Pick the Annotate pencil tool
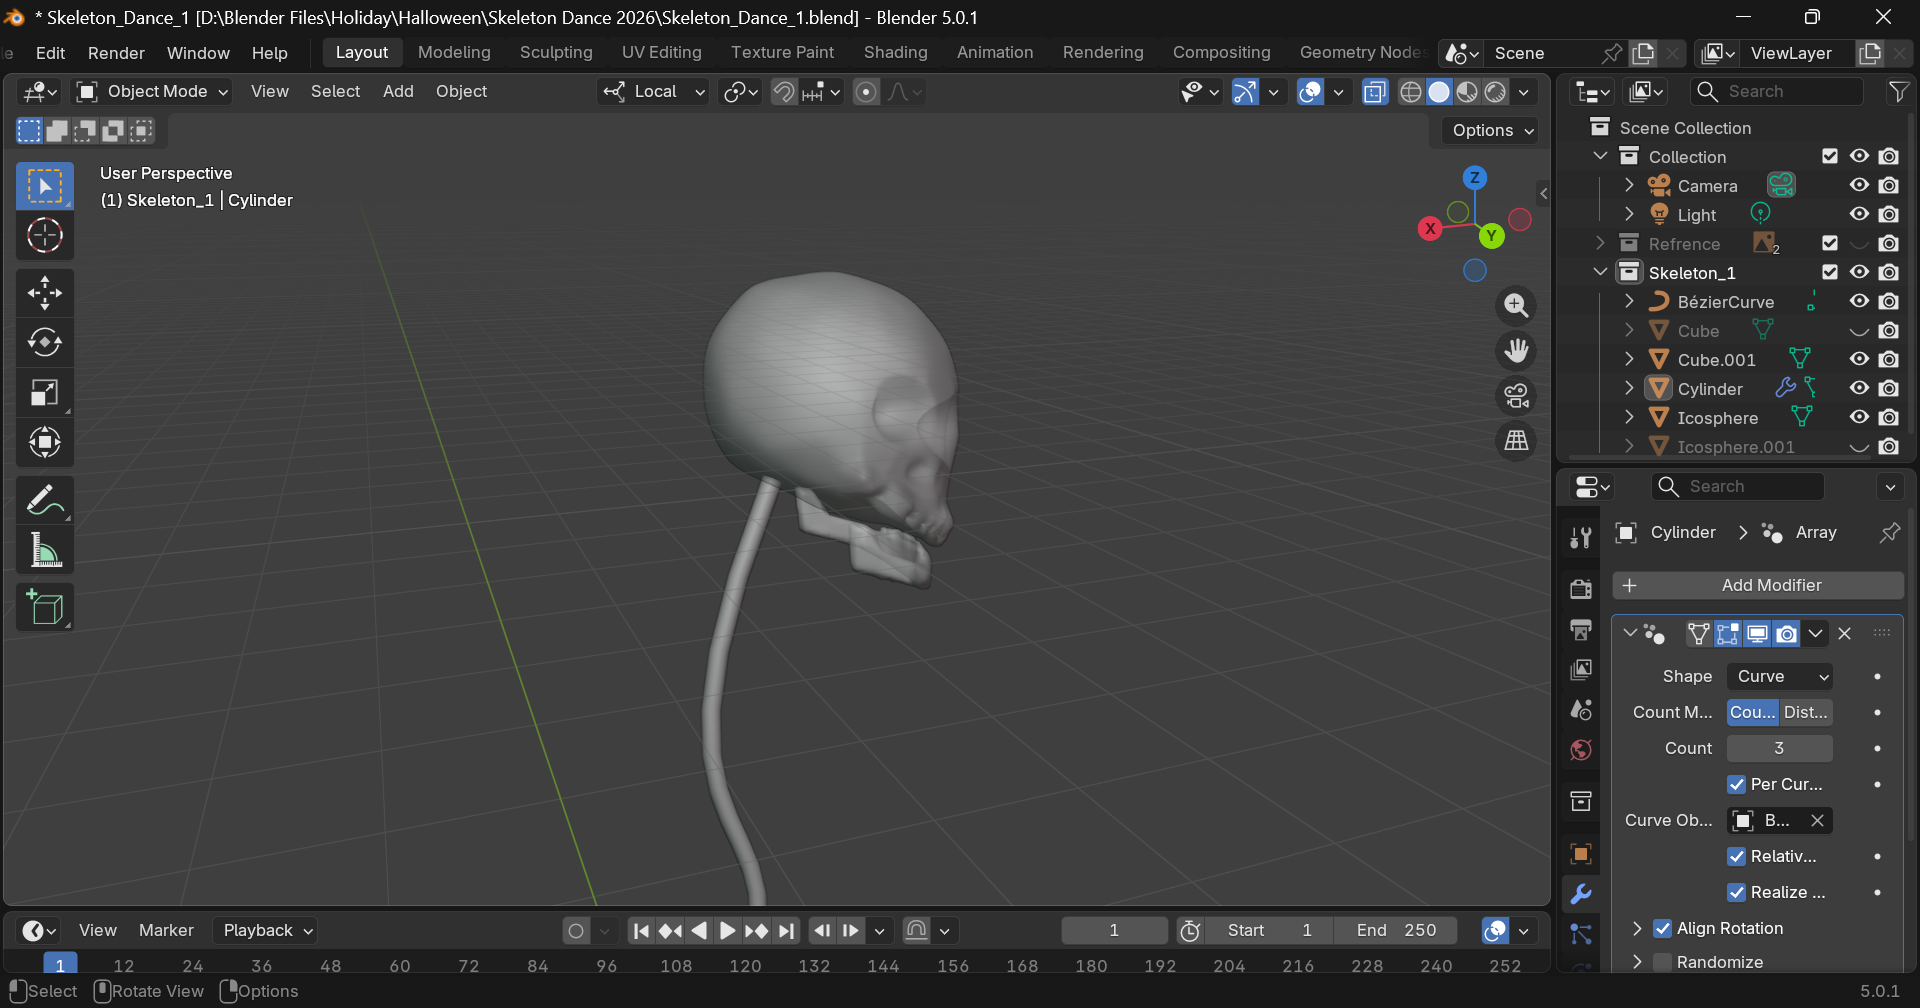 point(45,500)
